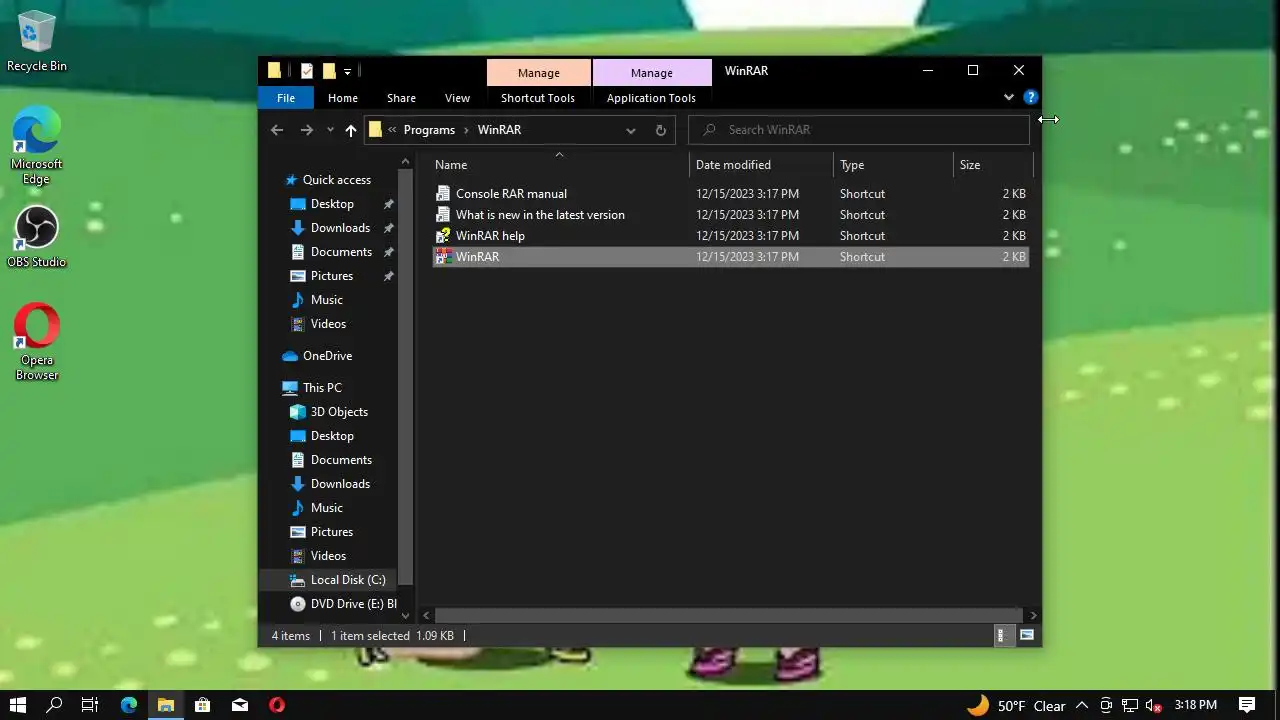Image resolution: width=1280 pixels, height=720 pixels.
Task: Select 3D Objects under This PC
Action: pyautogui.click(x=339, y=412)
